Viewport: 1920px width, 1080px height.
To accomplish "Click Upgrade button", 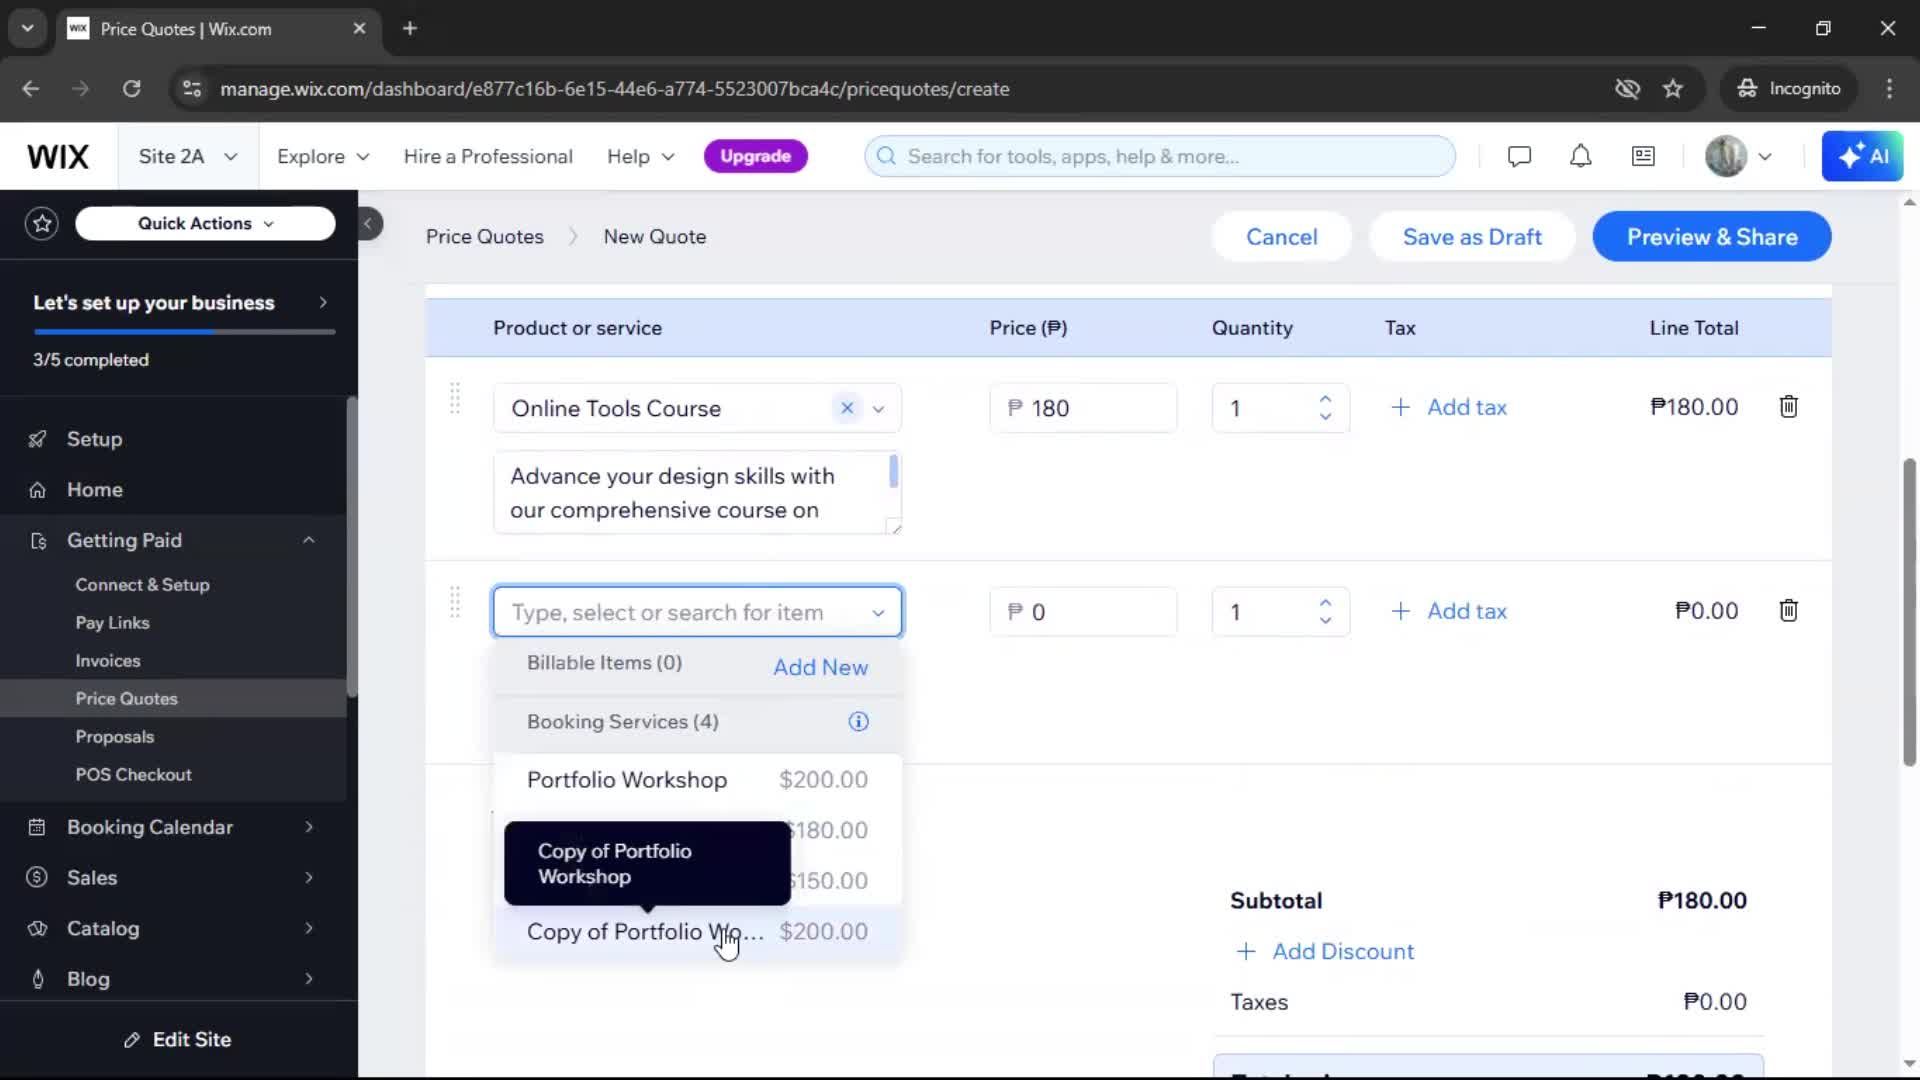I will [755, 156].
